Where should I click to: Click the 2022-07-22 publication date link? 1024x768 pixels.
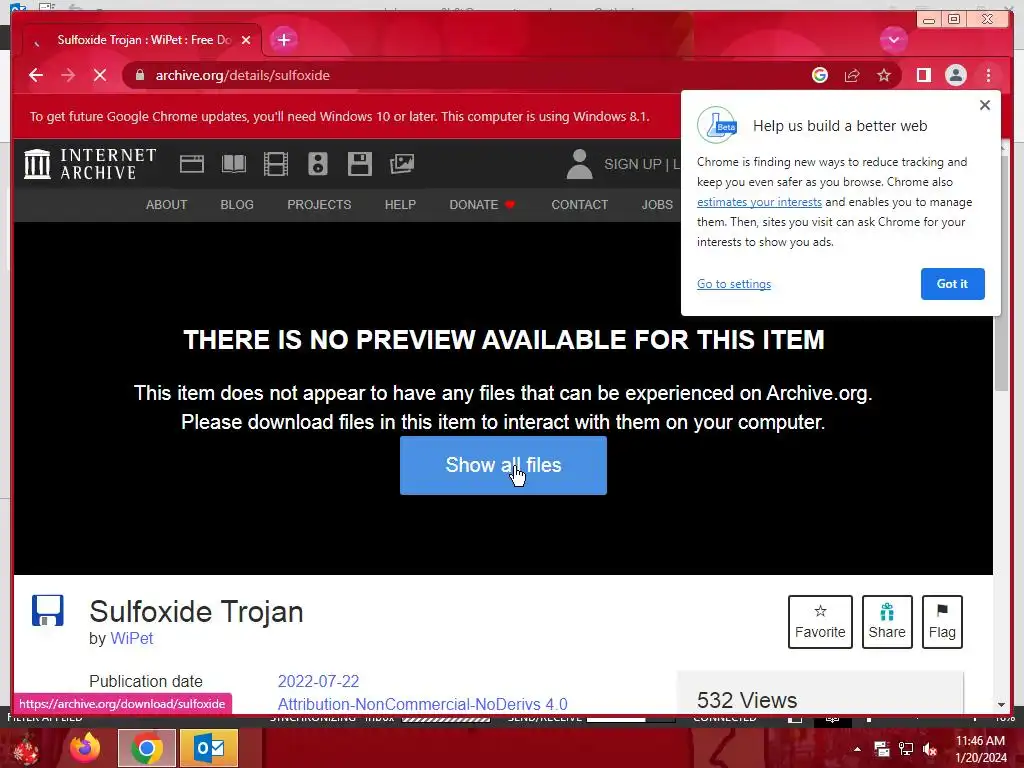click(x=318, y=681)
